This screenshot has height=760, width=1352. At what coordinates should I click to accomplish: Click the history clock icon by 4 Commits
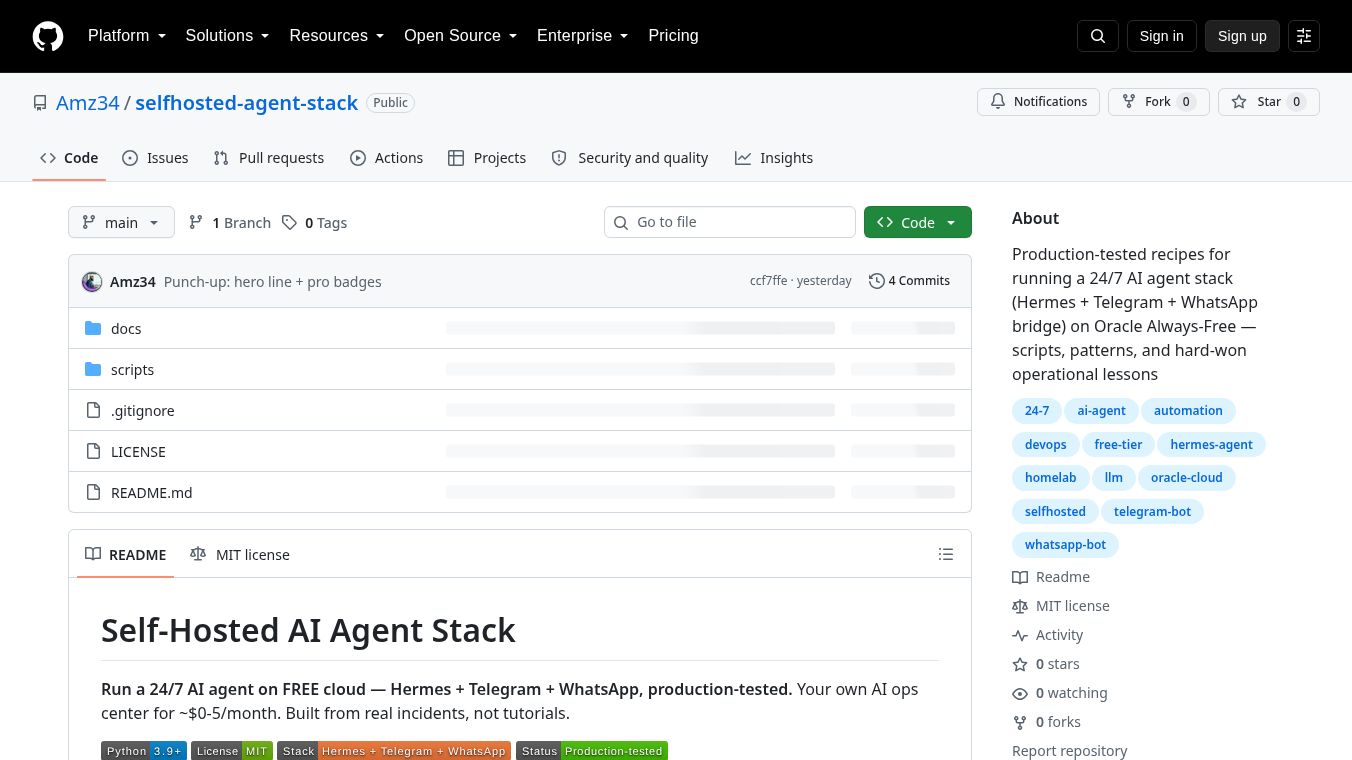pyautogui.click(x=877, y=281)
